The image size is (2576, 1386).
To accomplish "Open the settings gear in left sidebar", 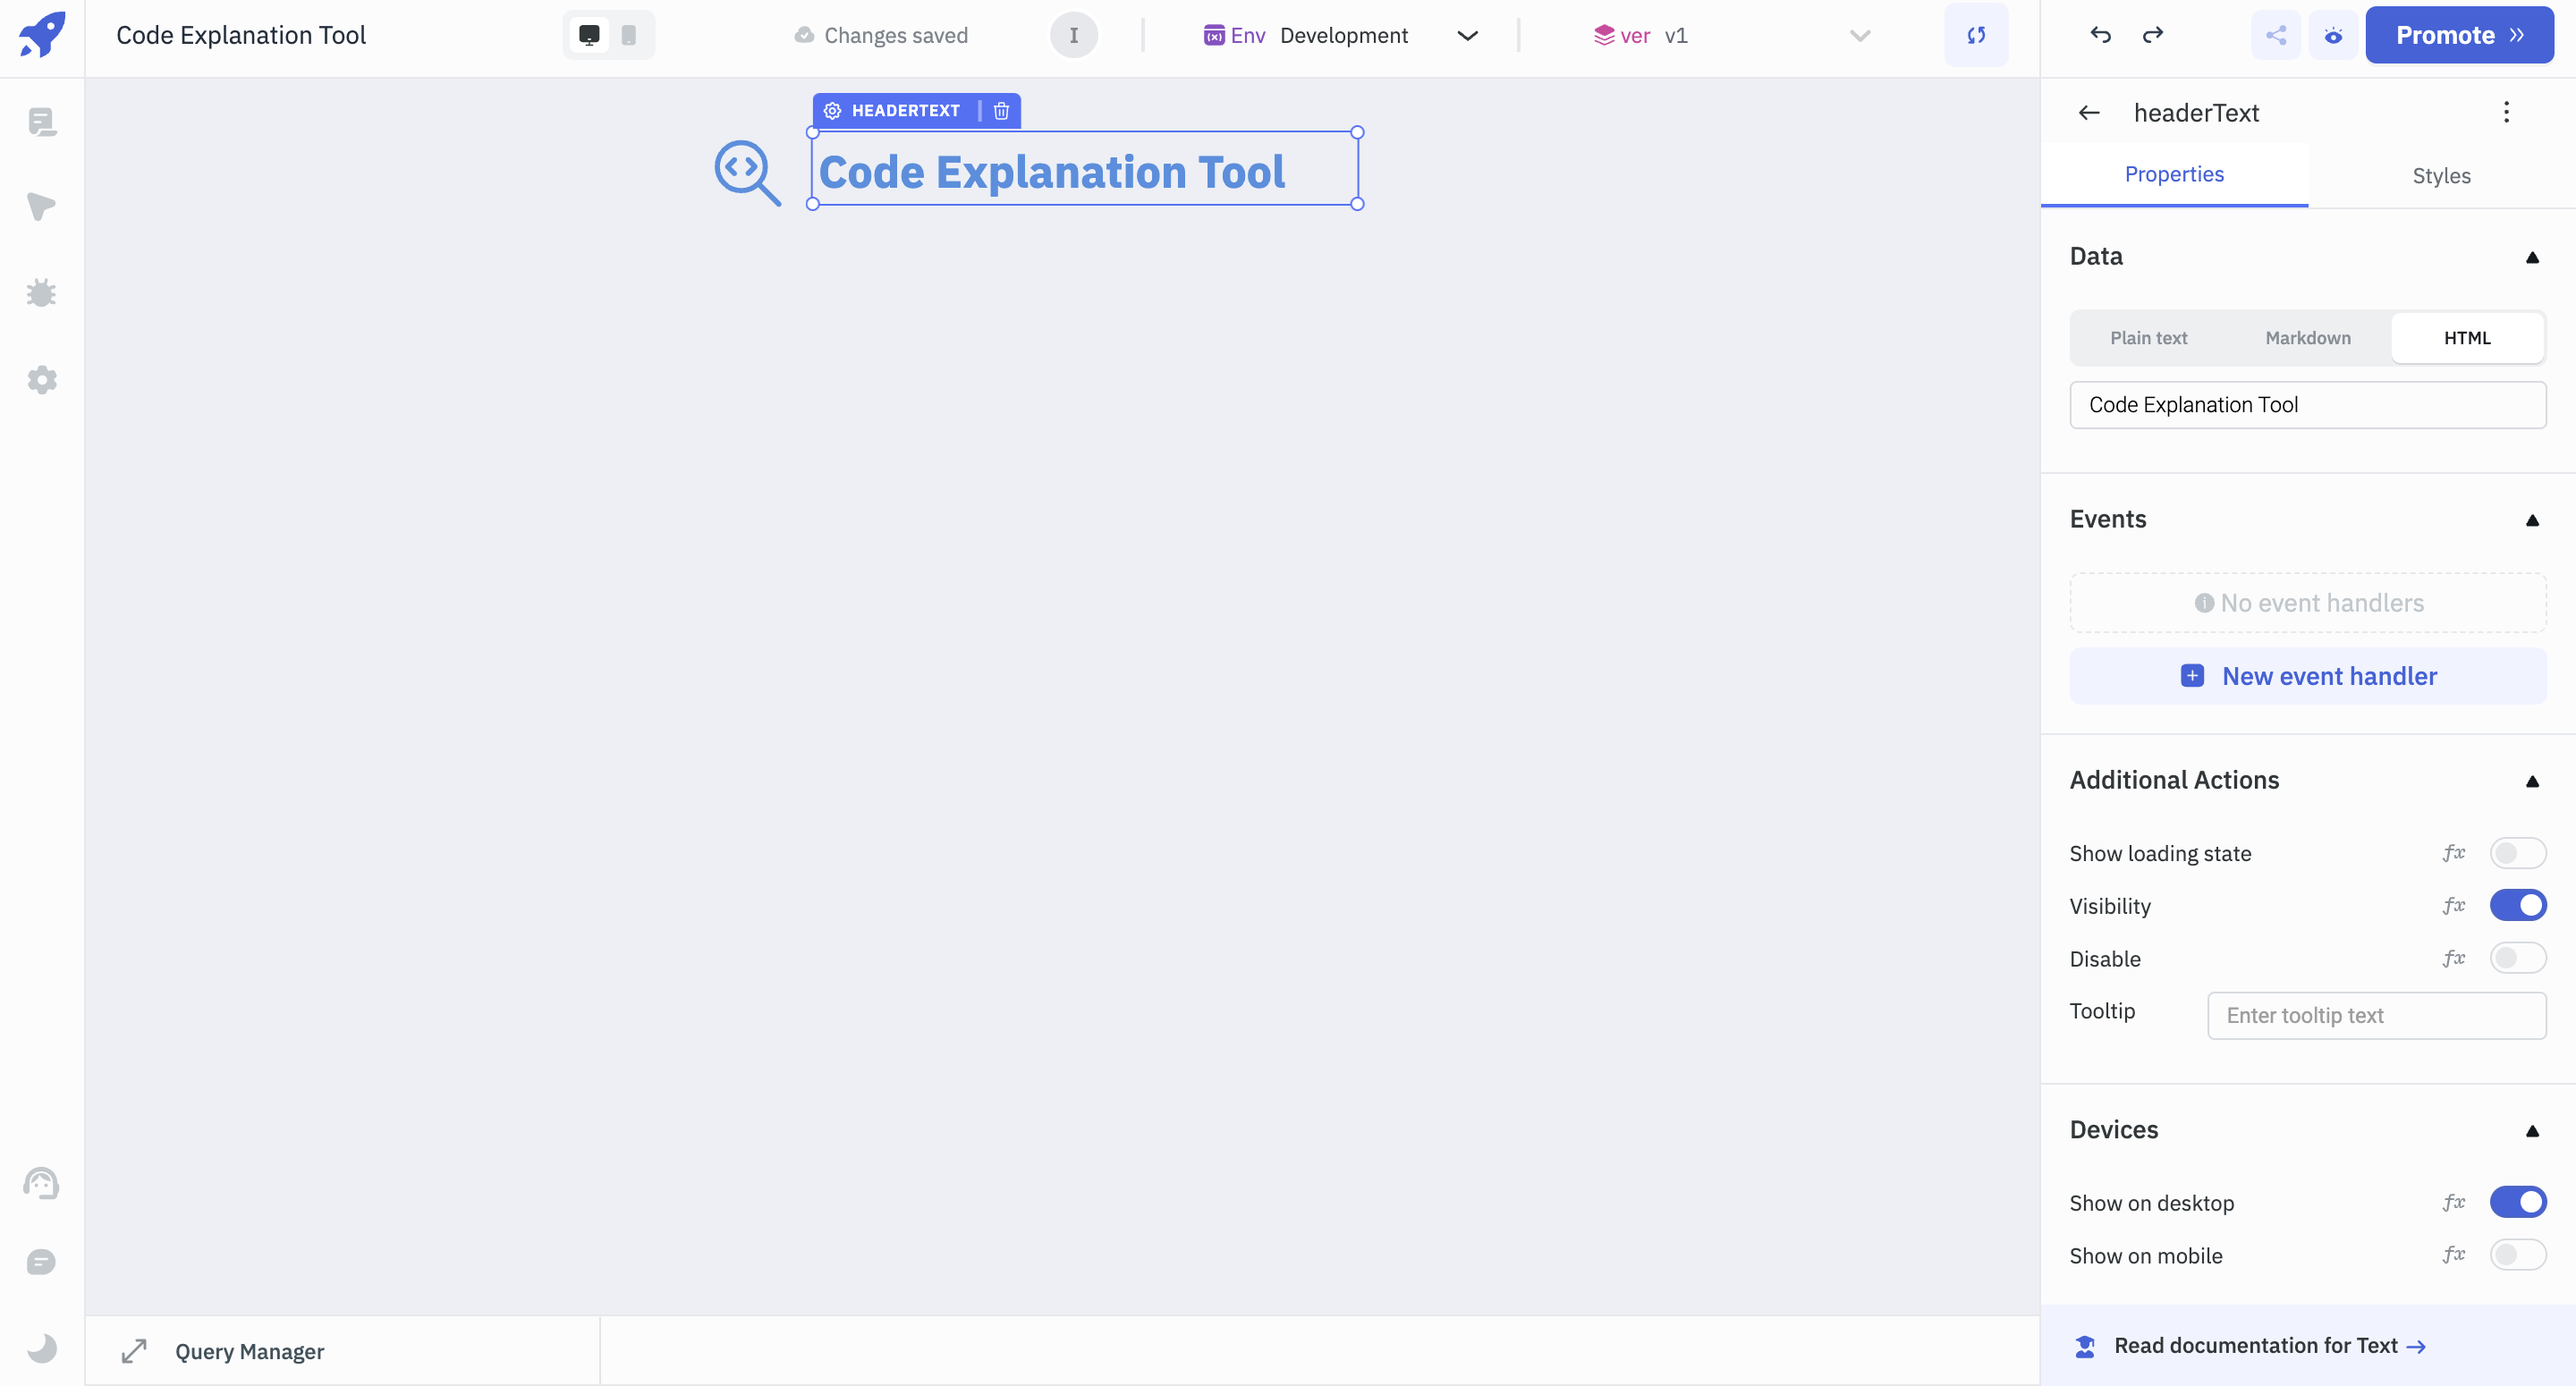I will tap(41, 380).
